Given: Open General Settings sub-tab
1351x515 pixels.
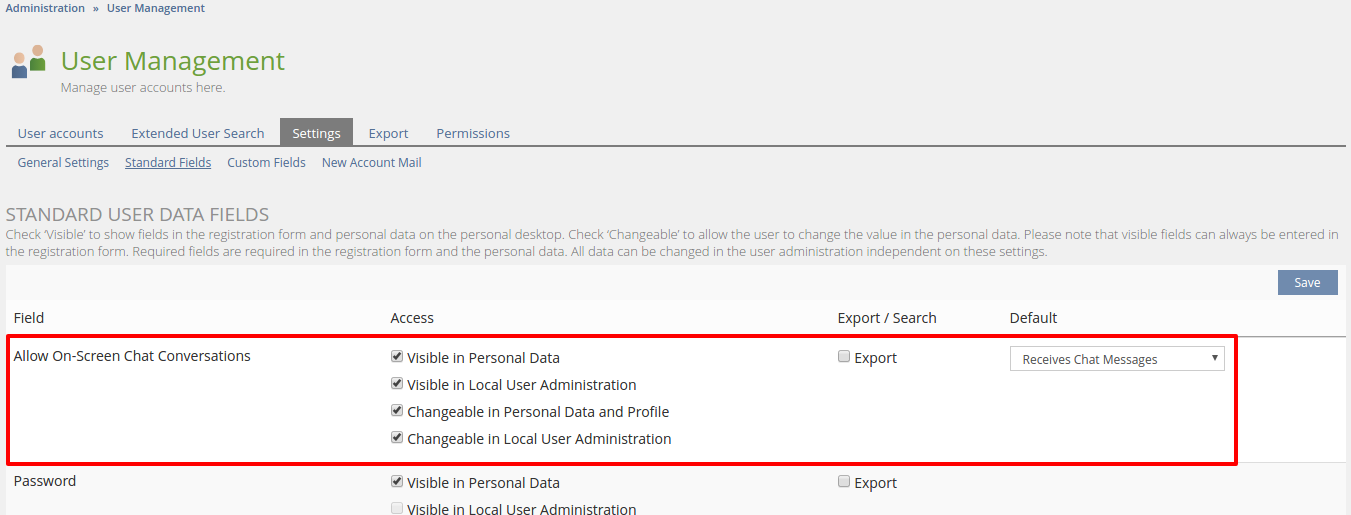Looking at the screenshot, I should [63, 162].
